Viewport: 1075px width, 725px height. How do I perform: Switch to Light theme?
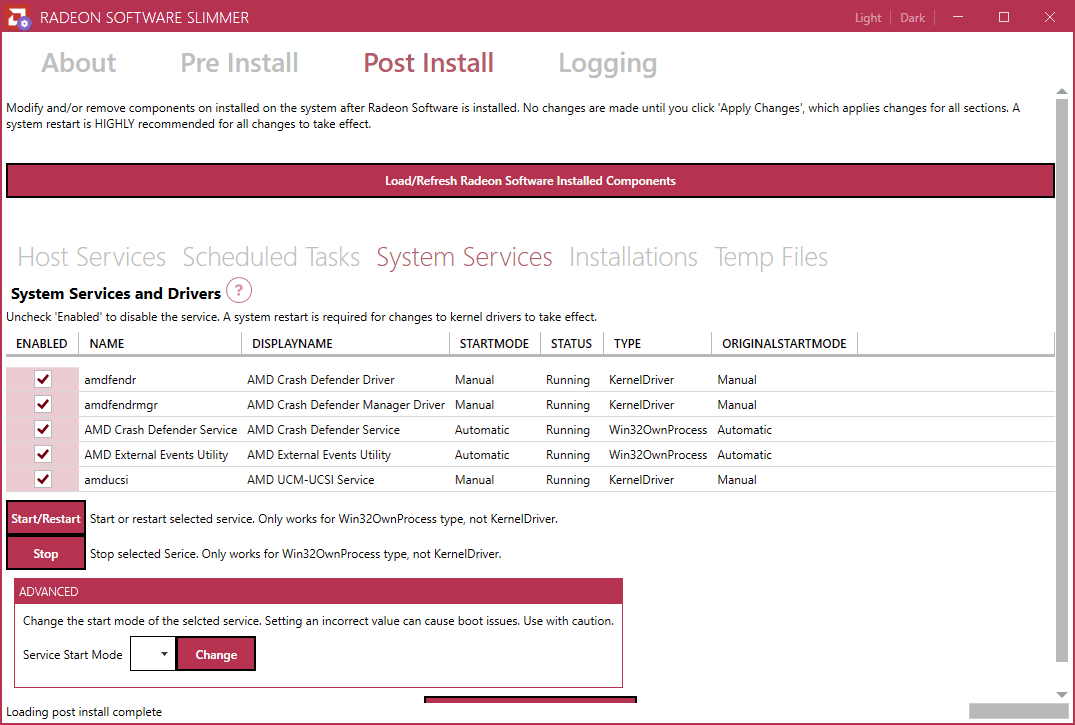pos(868,18)
